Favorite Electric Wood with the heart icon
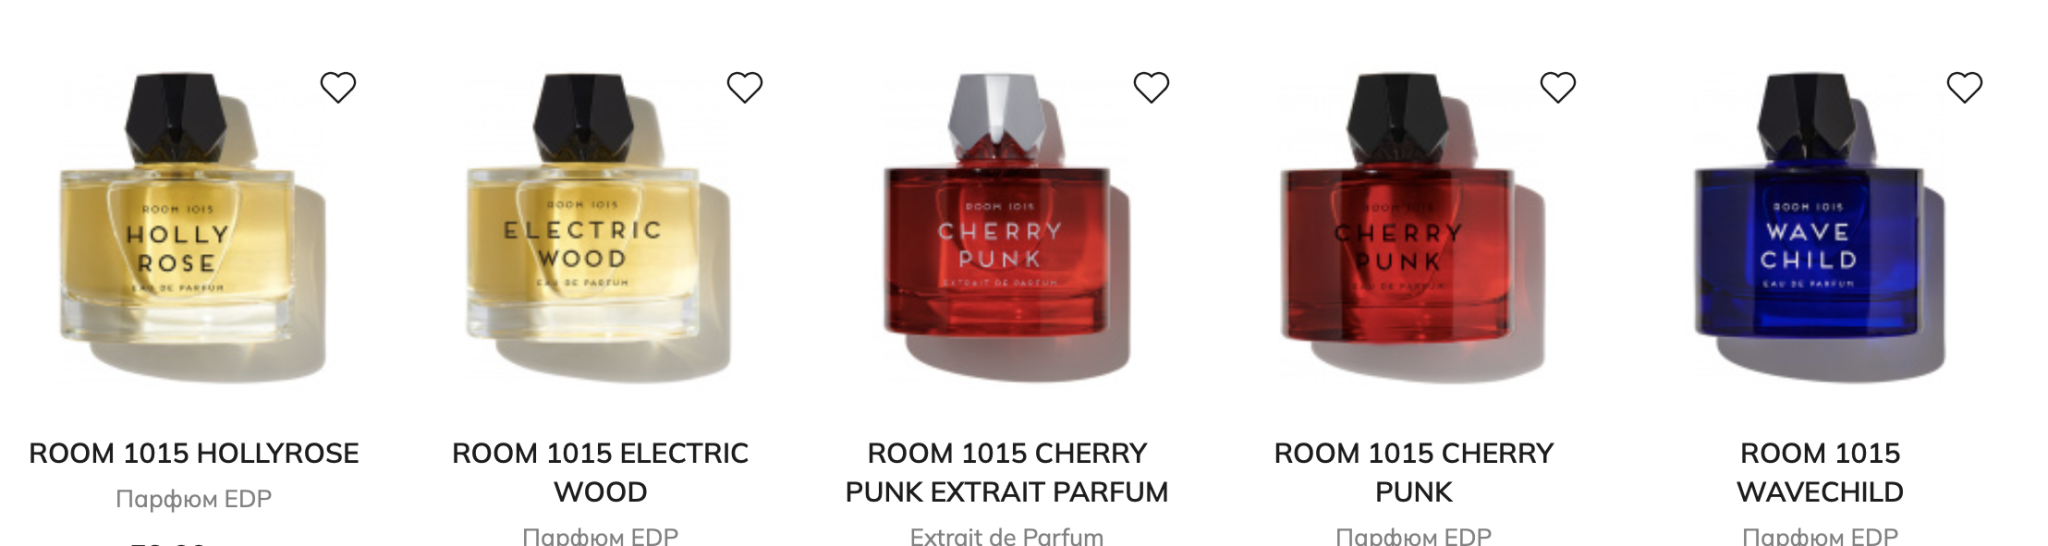 click(745, 88)
